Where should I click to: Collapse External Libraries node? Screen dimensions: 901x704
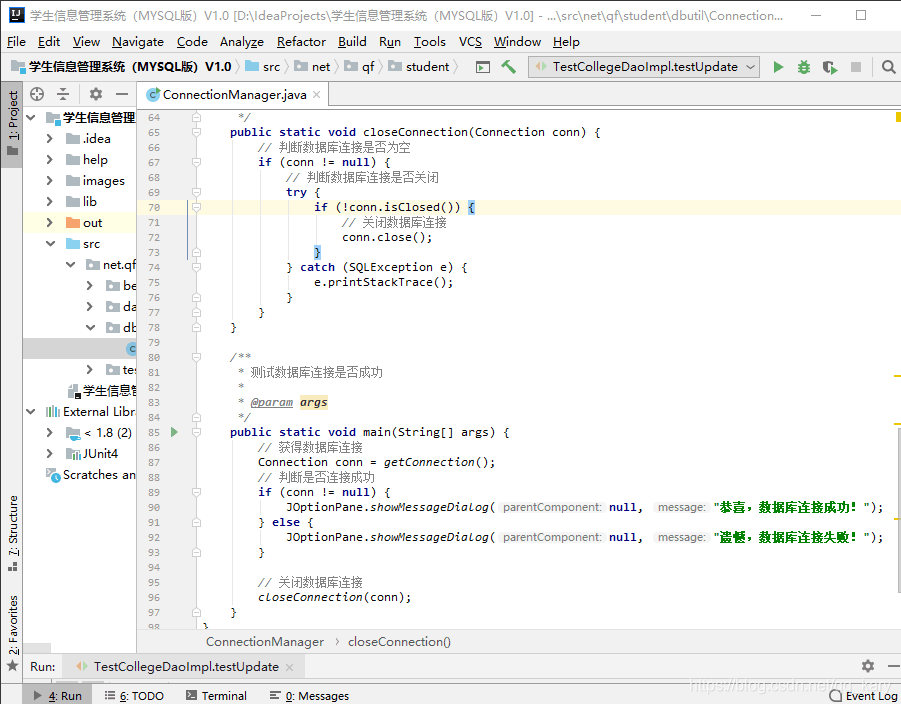coord(31,411)
